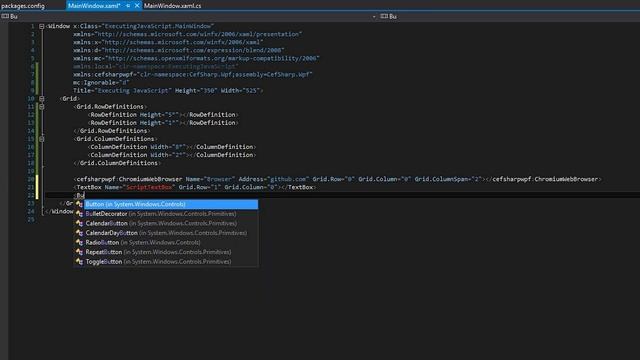
Task: Choose BulletDecorator from the IntelliSense list
Action: coord(166,214)
